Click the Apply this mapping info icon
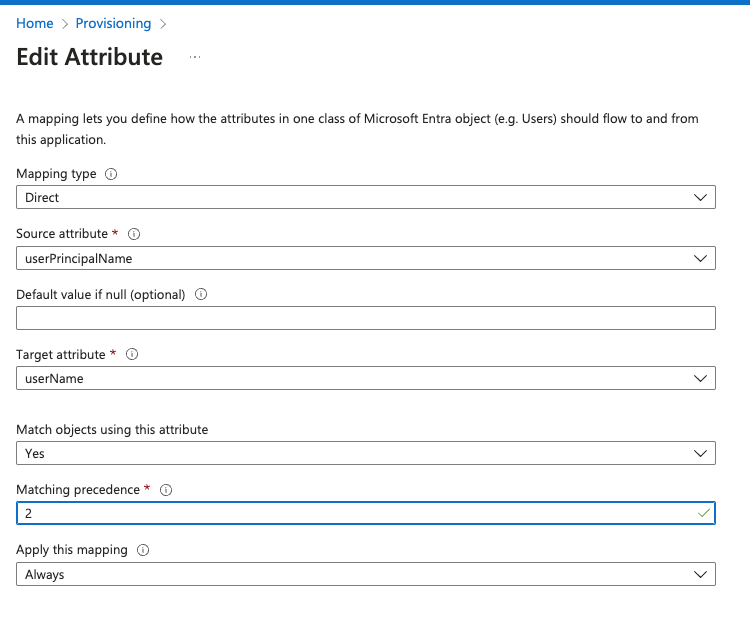750x637 pixels. [143, 550]
